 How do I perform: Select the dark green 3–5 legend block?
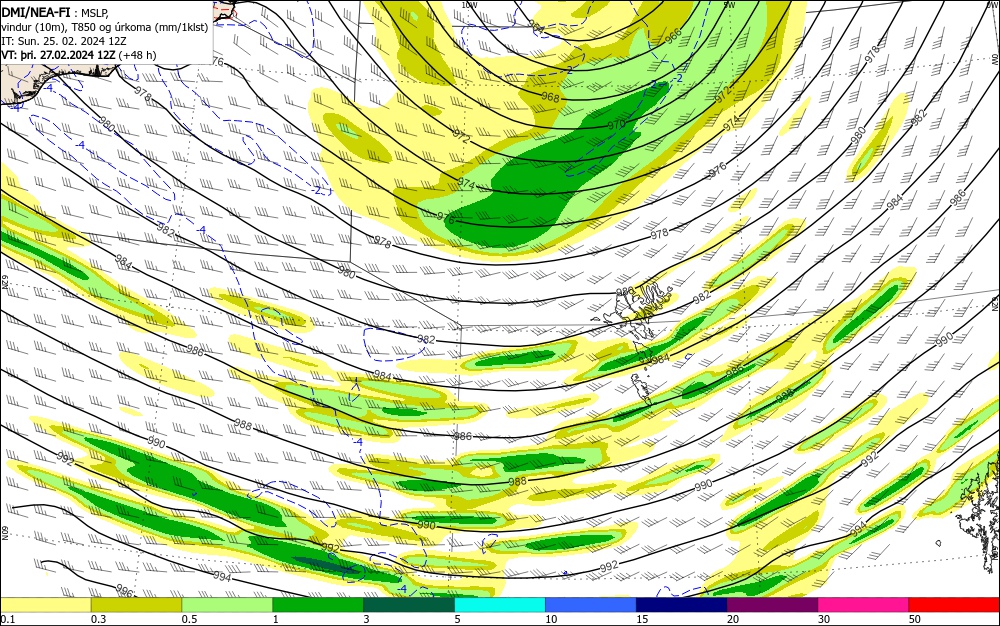click(x=409, y=605)
